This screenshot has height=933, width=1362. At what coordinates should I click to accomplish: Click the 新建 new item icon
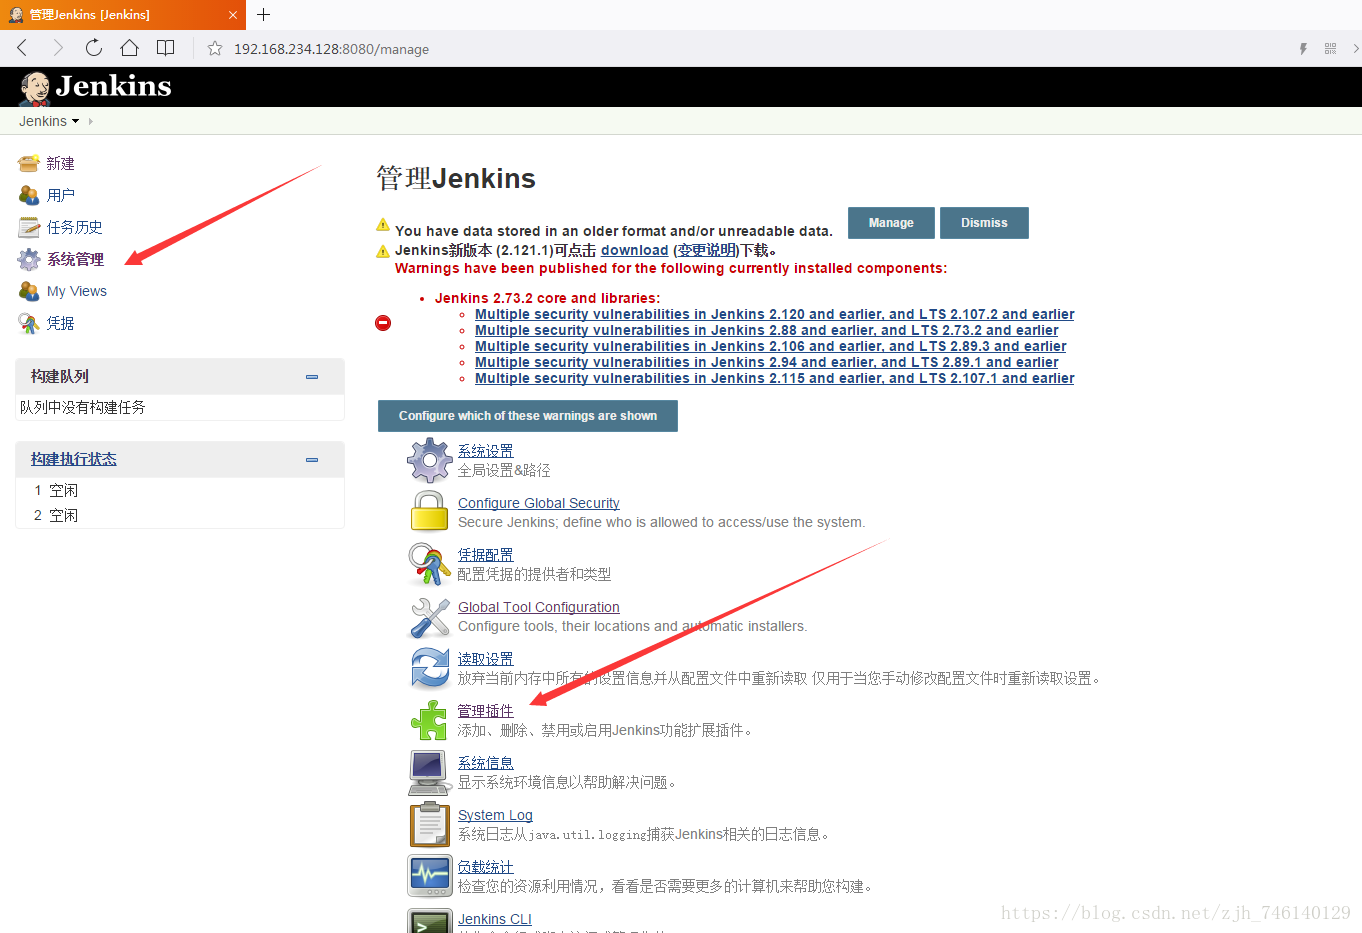pyautogui.click(x=29, y=163)
